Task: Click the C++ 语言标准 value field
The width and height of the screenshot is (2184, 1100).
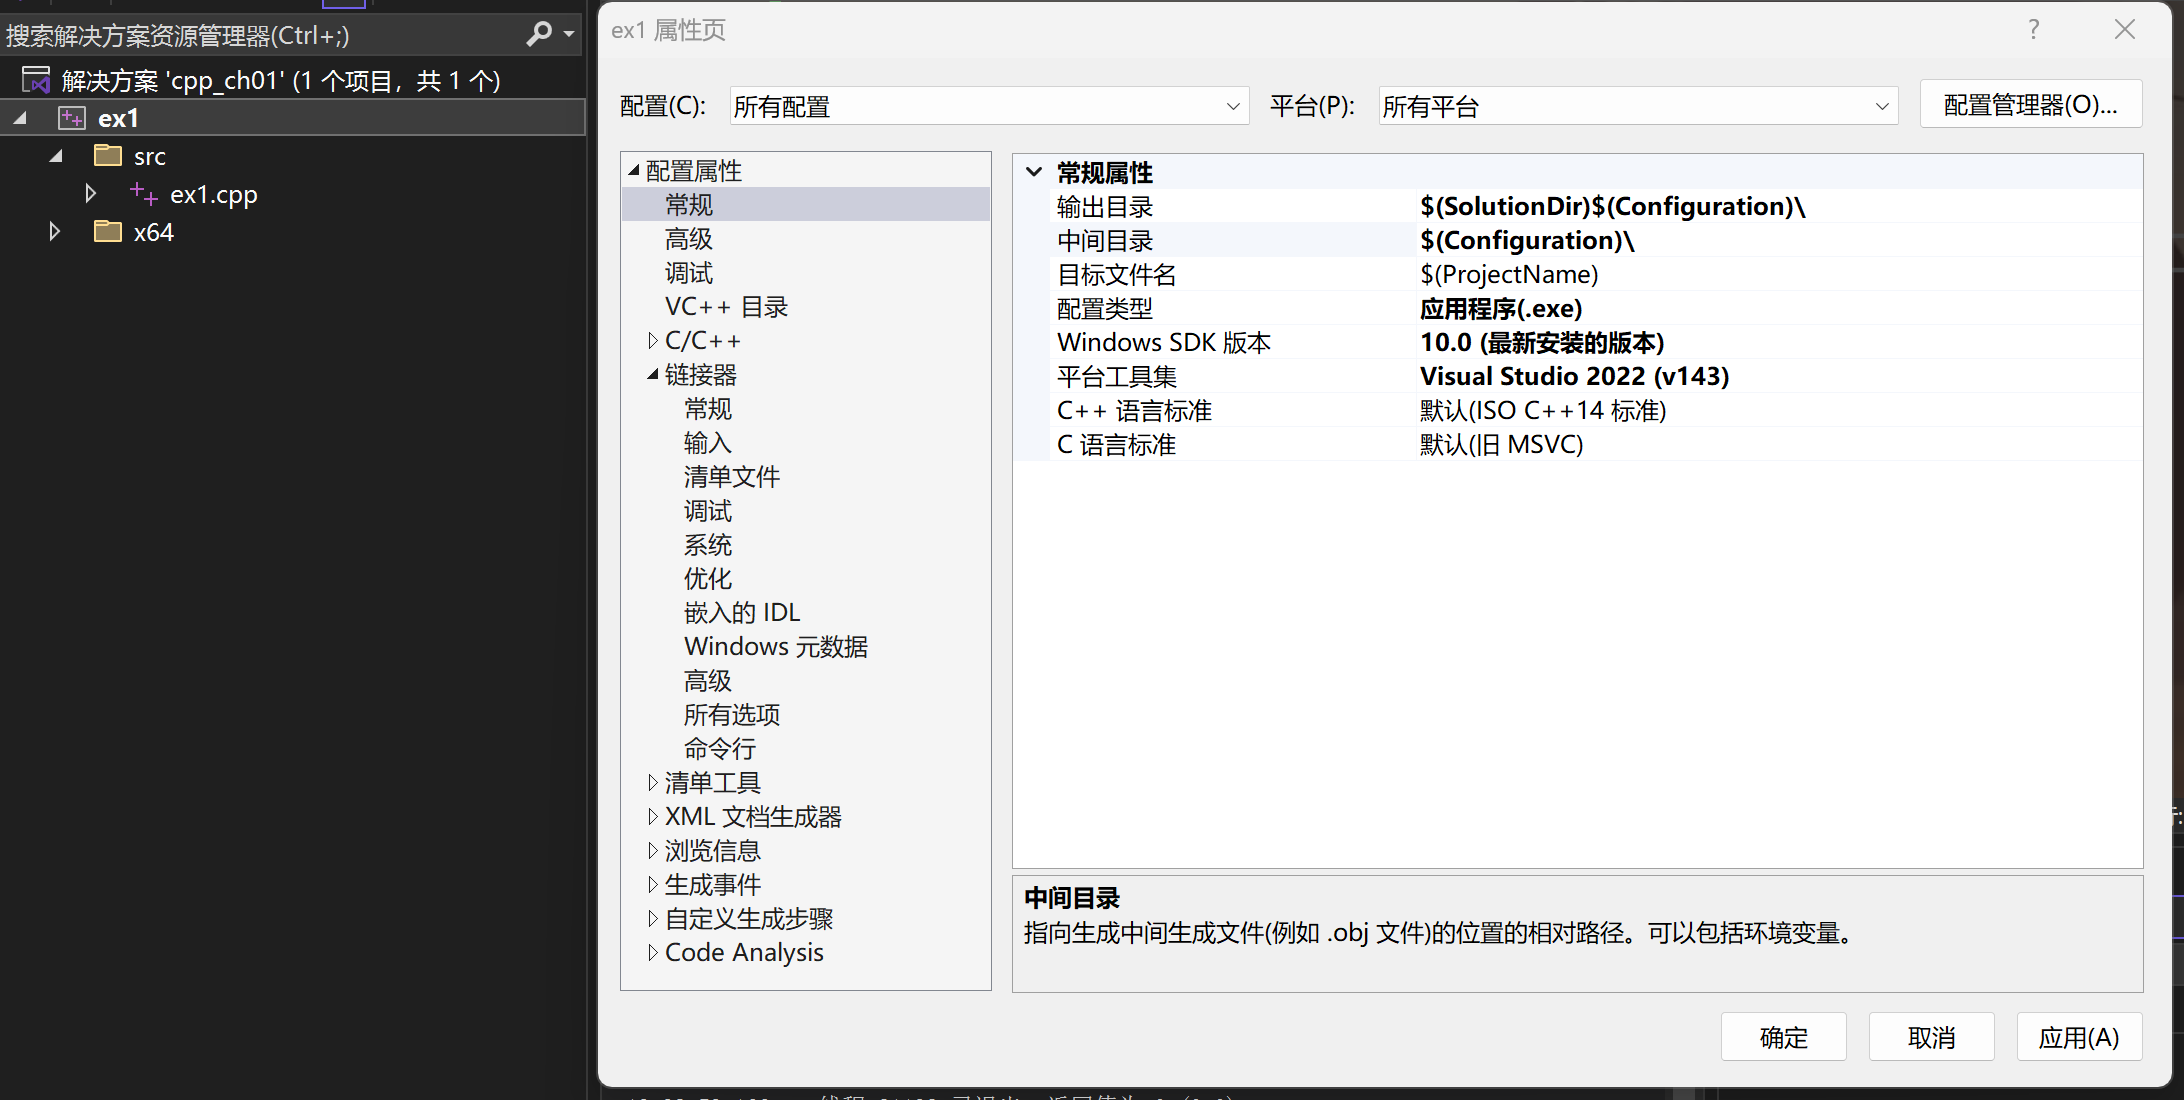Action: point(1542,411)
